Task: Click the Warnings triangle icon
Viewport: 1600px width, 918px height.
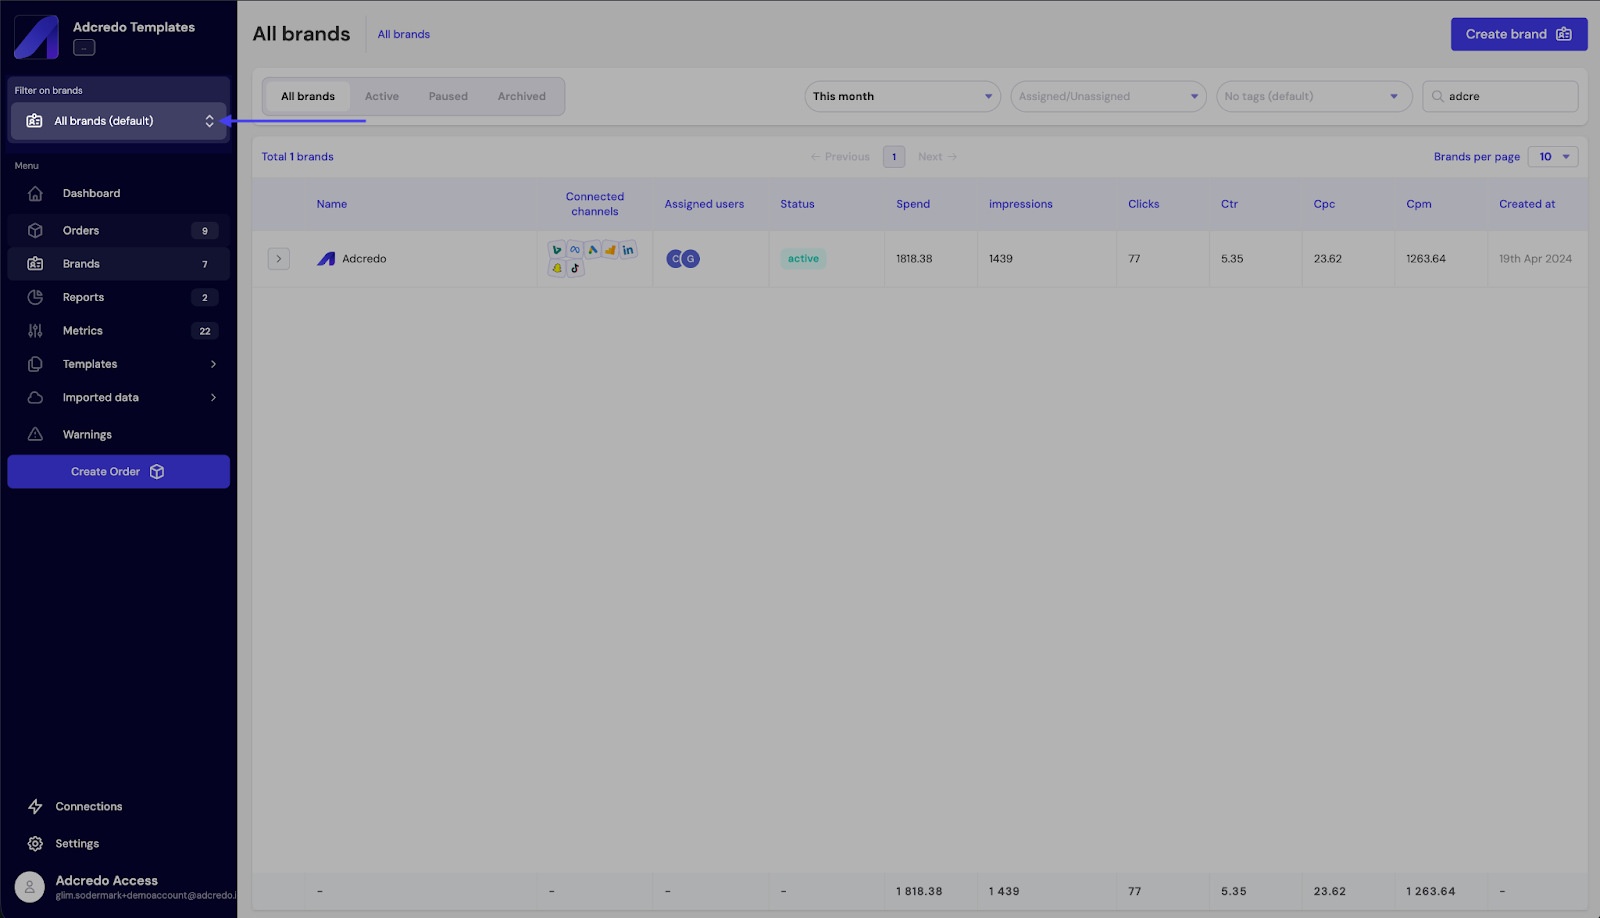Action: coord(35,435)
